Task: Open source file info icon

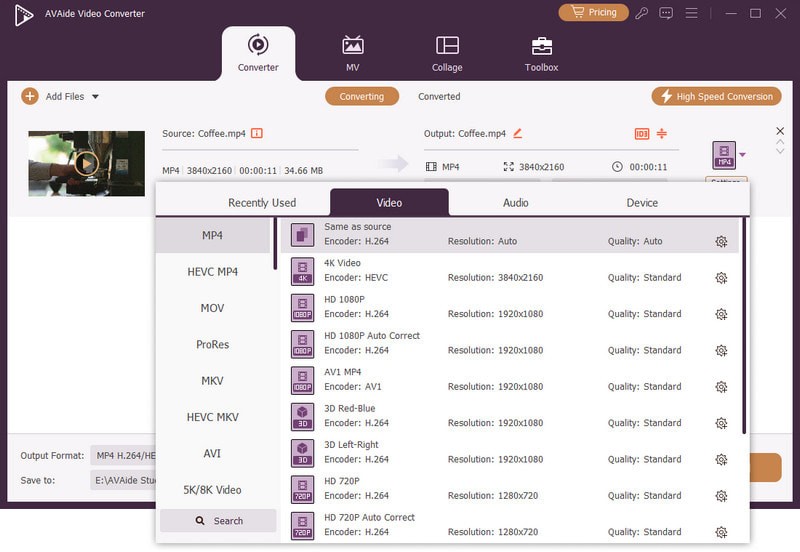Action: pos(257,133)
